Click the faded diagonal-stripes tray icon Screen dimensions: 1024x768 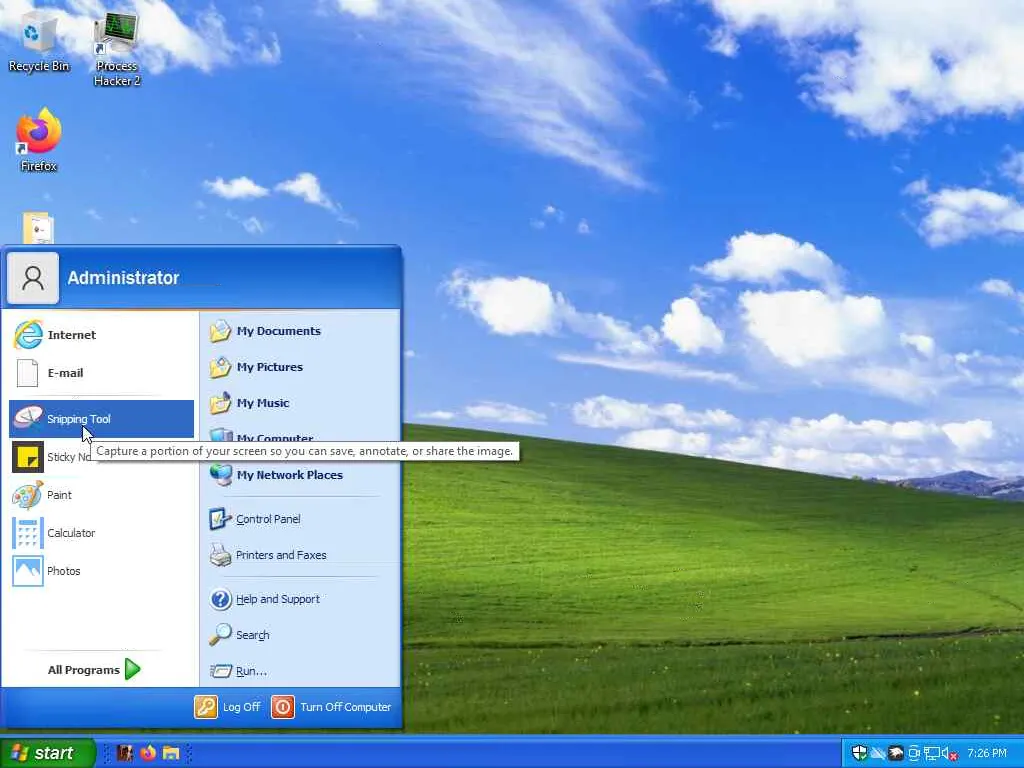click(x=878, y=754)
